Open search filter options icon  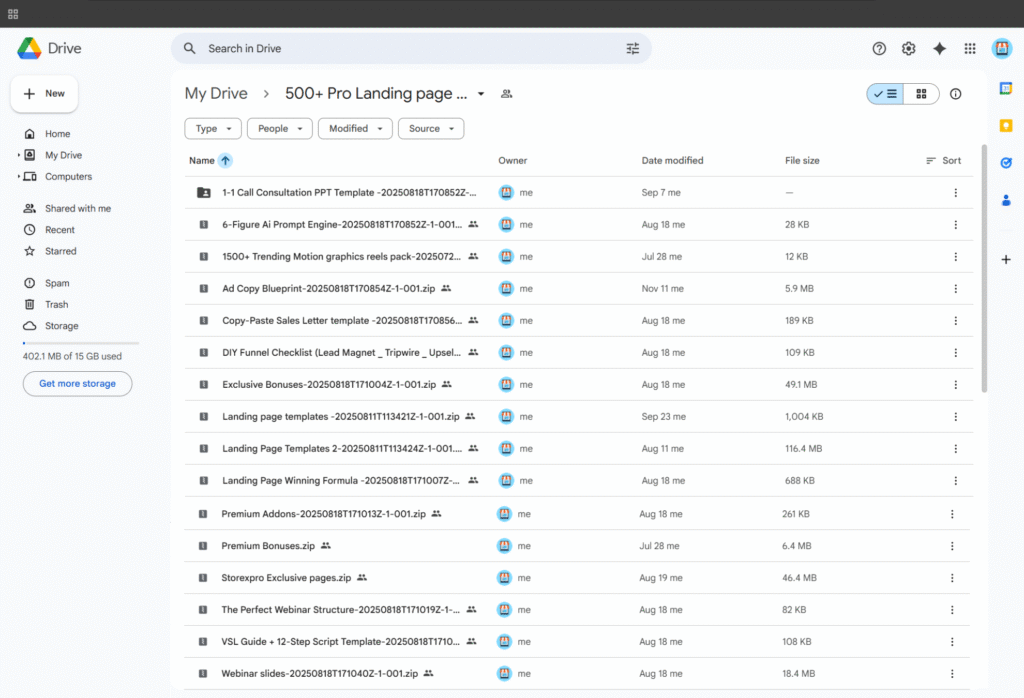(x=632, y=48)
